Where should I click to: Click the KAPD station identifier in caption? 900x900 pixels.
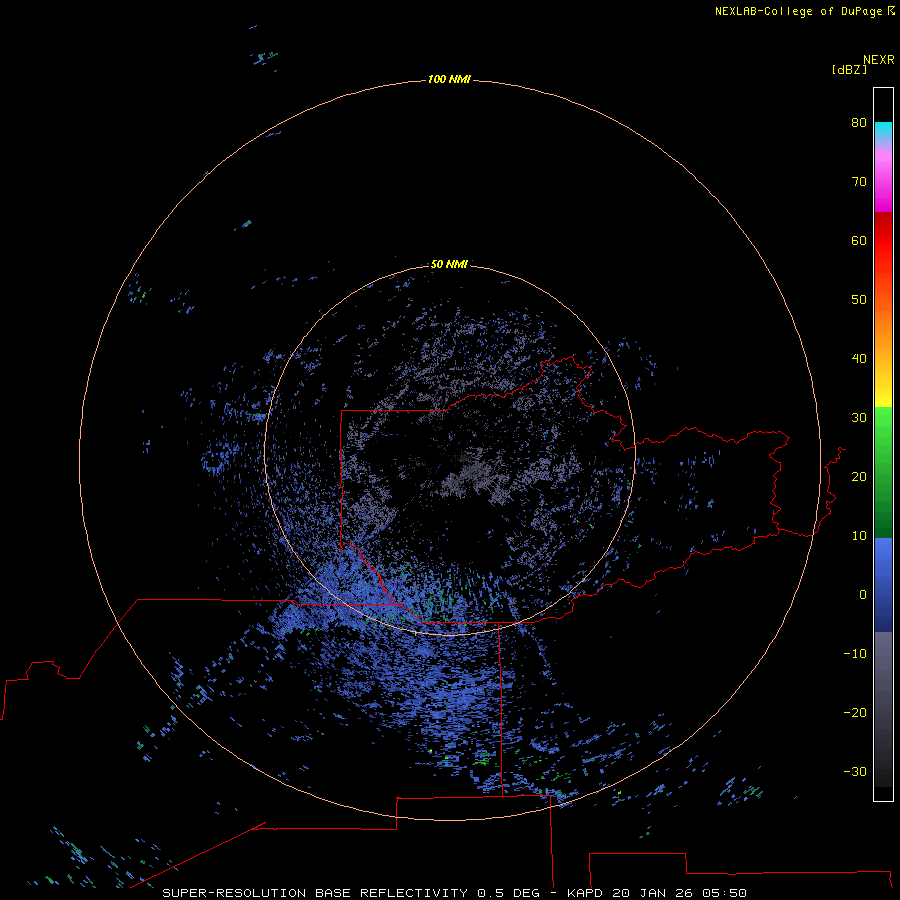click(584, 893)
